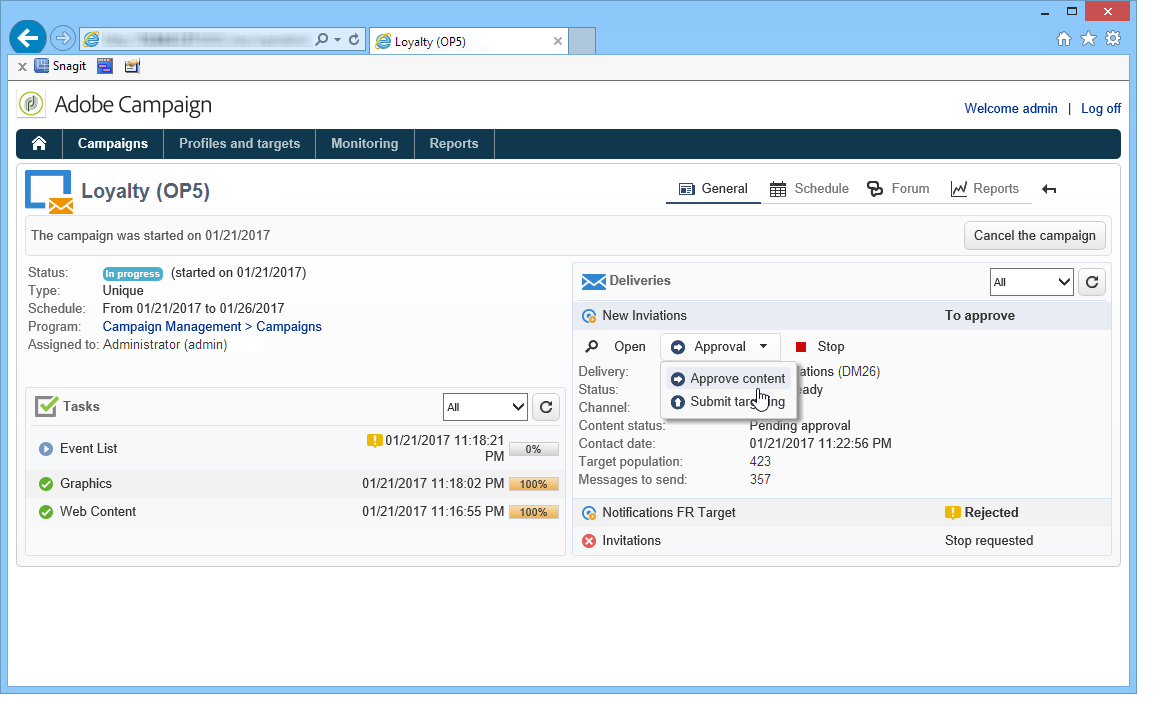Open the Campaigns menu
The image size is (1163, 722).
113,143
